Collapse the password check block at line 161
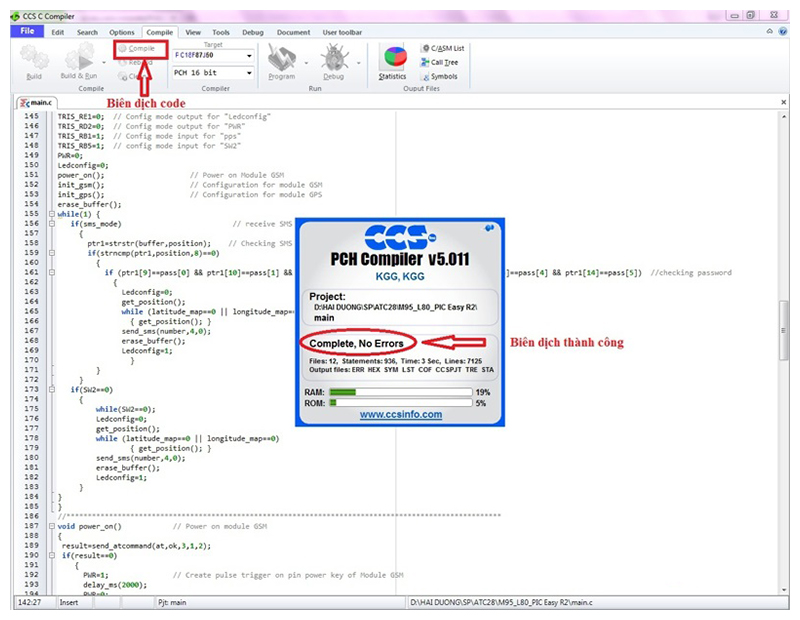 point(52,272)
